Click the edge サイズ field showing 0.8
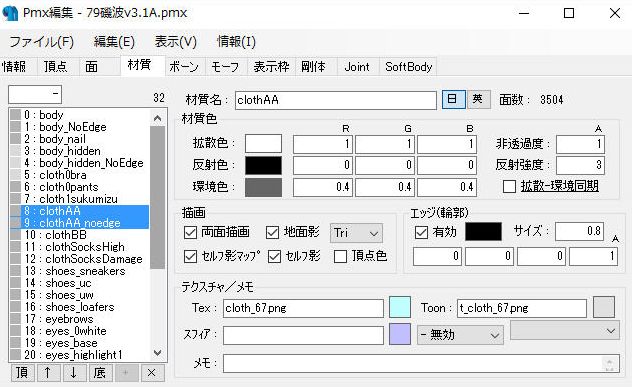This screenshot has width=632, height=387. 579,231
